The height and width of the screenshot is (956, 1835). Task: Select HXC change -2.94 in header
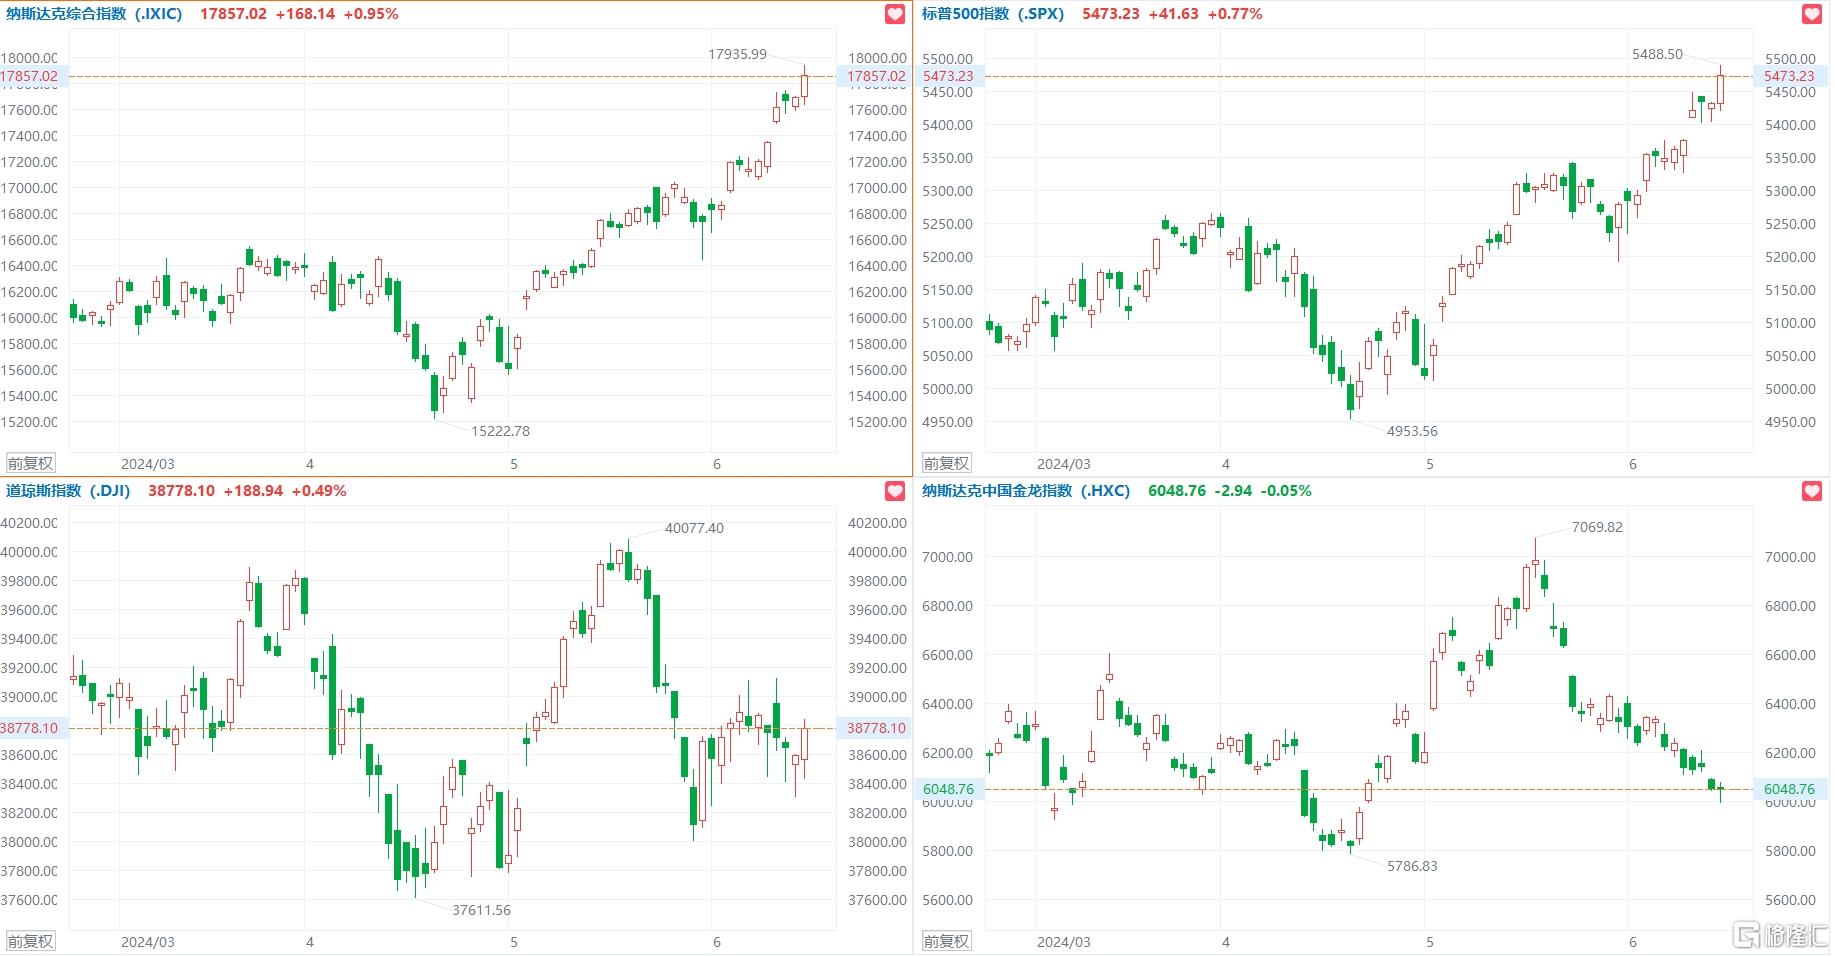tap(1234, 491)
